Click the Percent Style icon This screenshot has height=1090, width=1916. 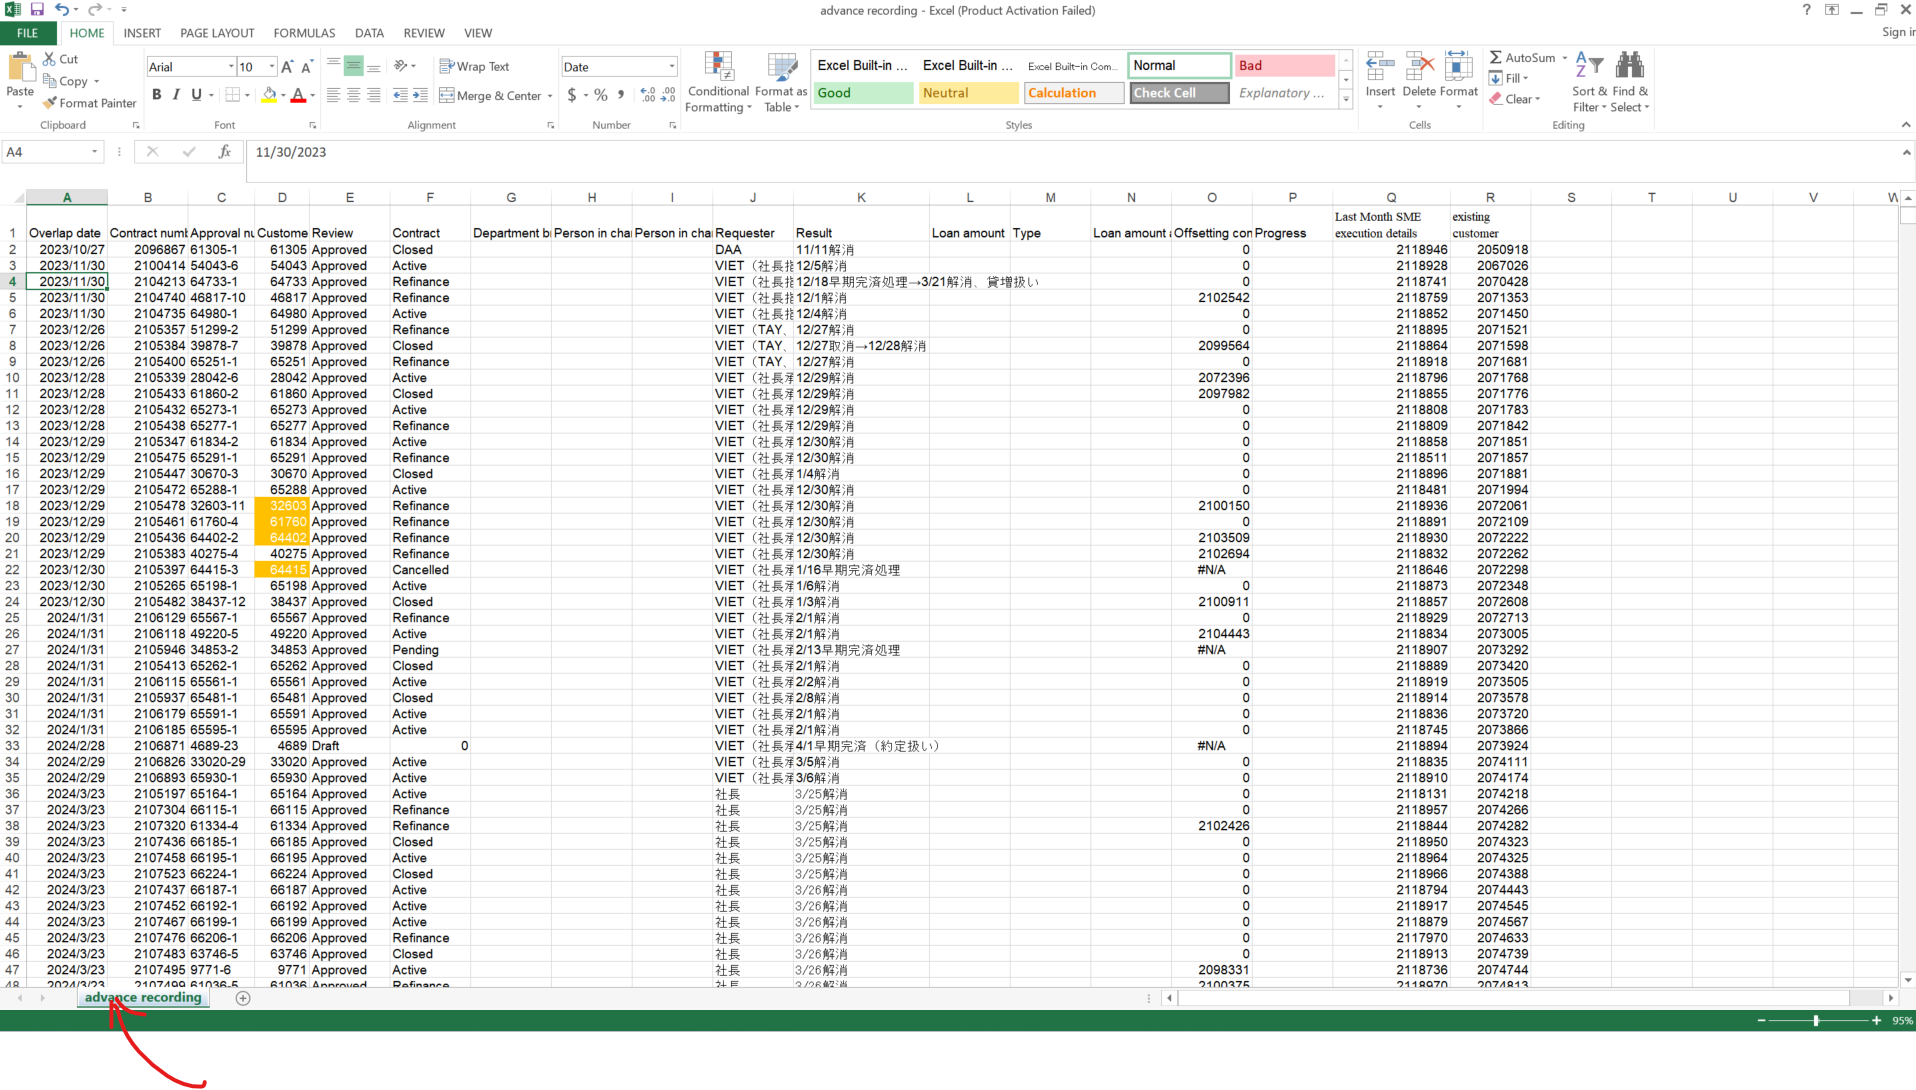pyautogui.click(x=600, y=95)
